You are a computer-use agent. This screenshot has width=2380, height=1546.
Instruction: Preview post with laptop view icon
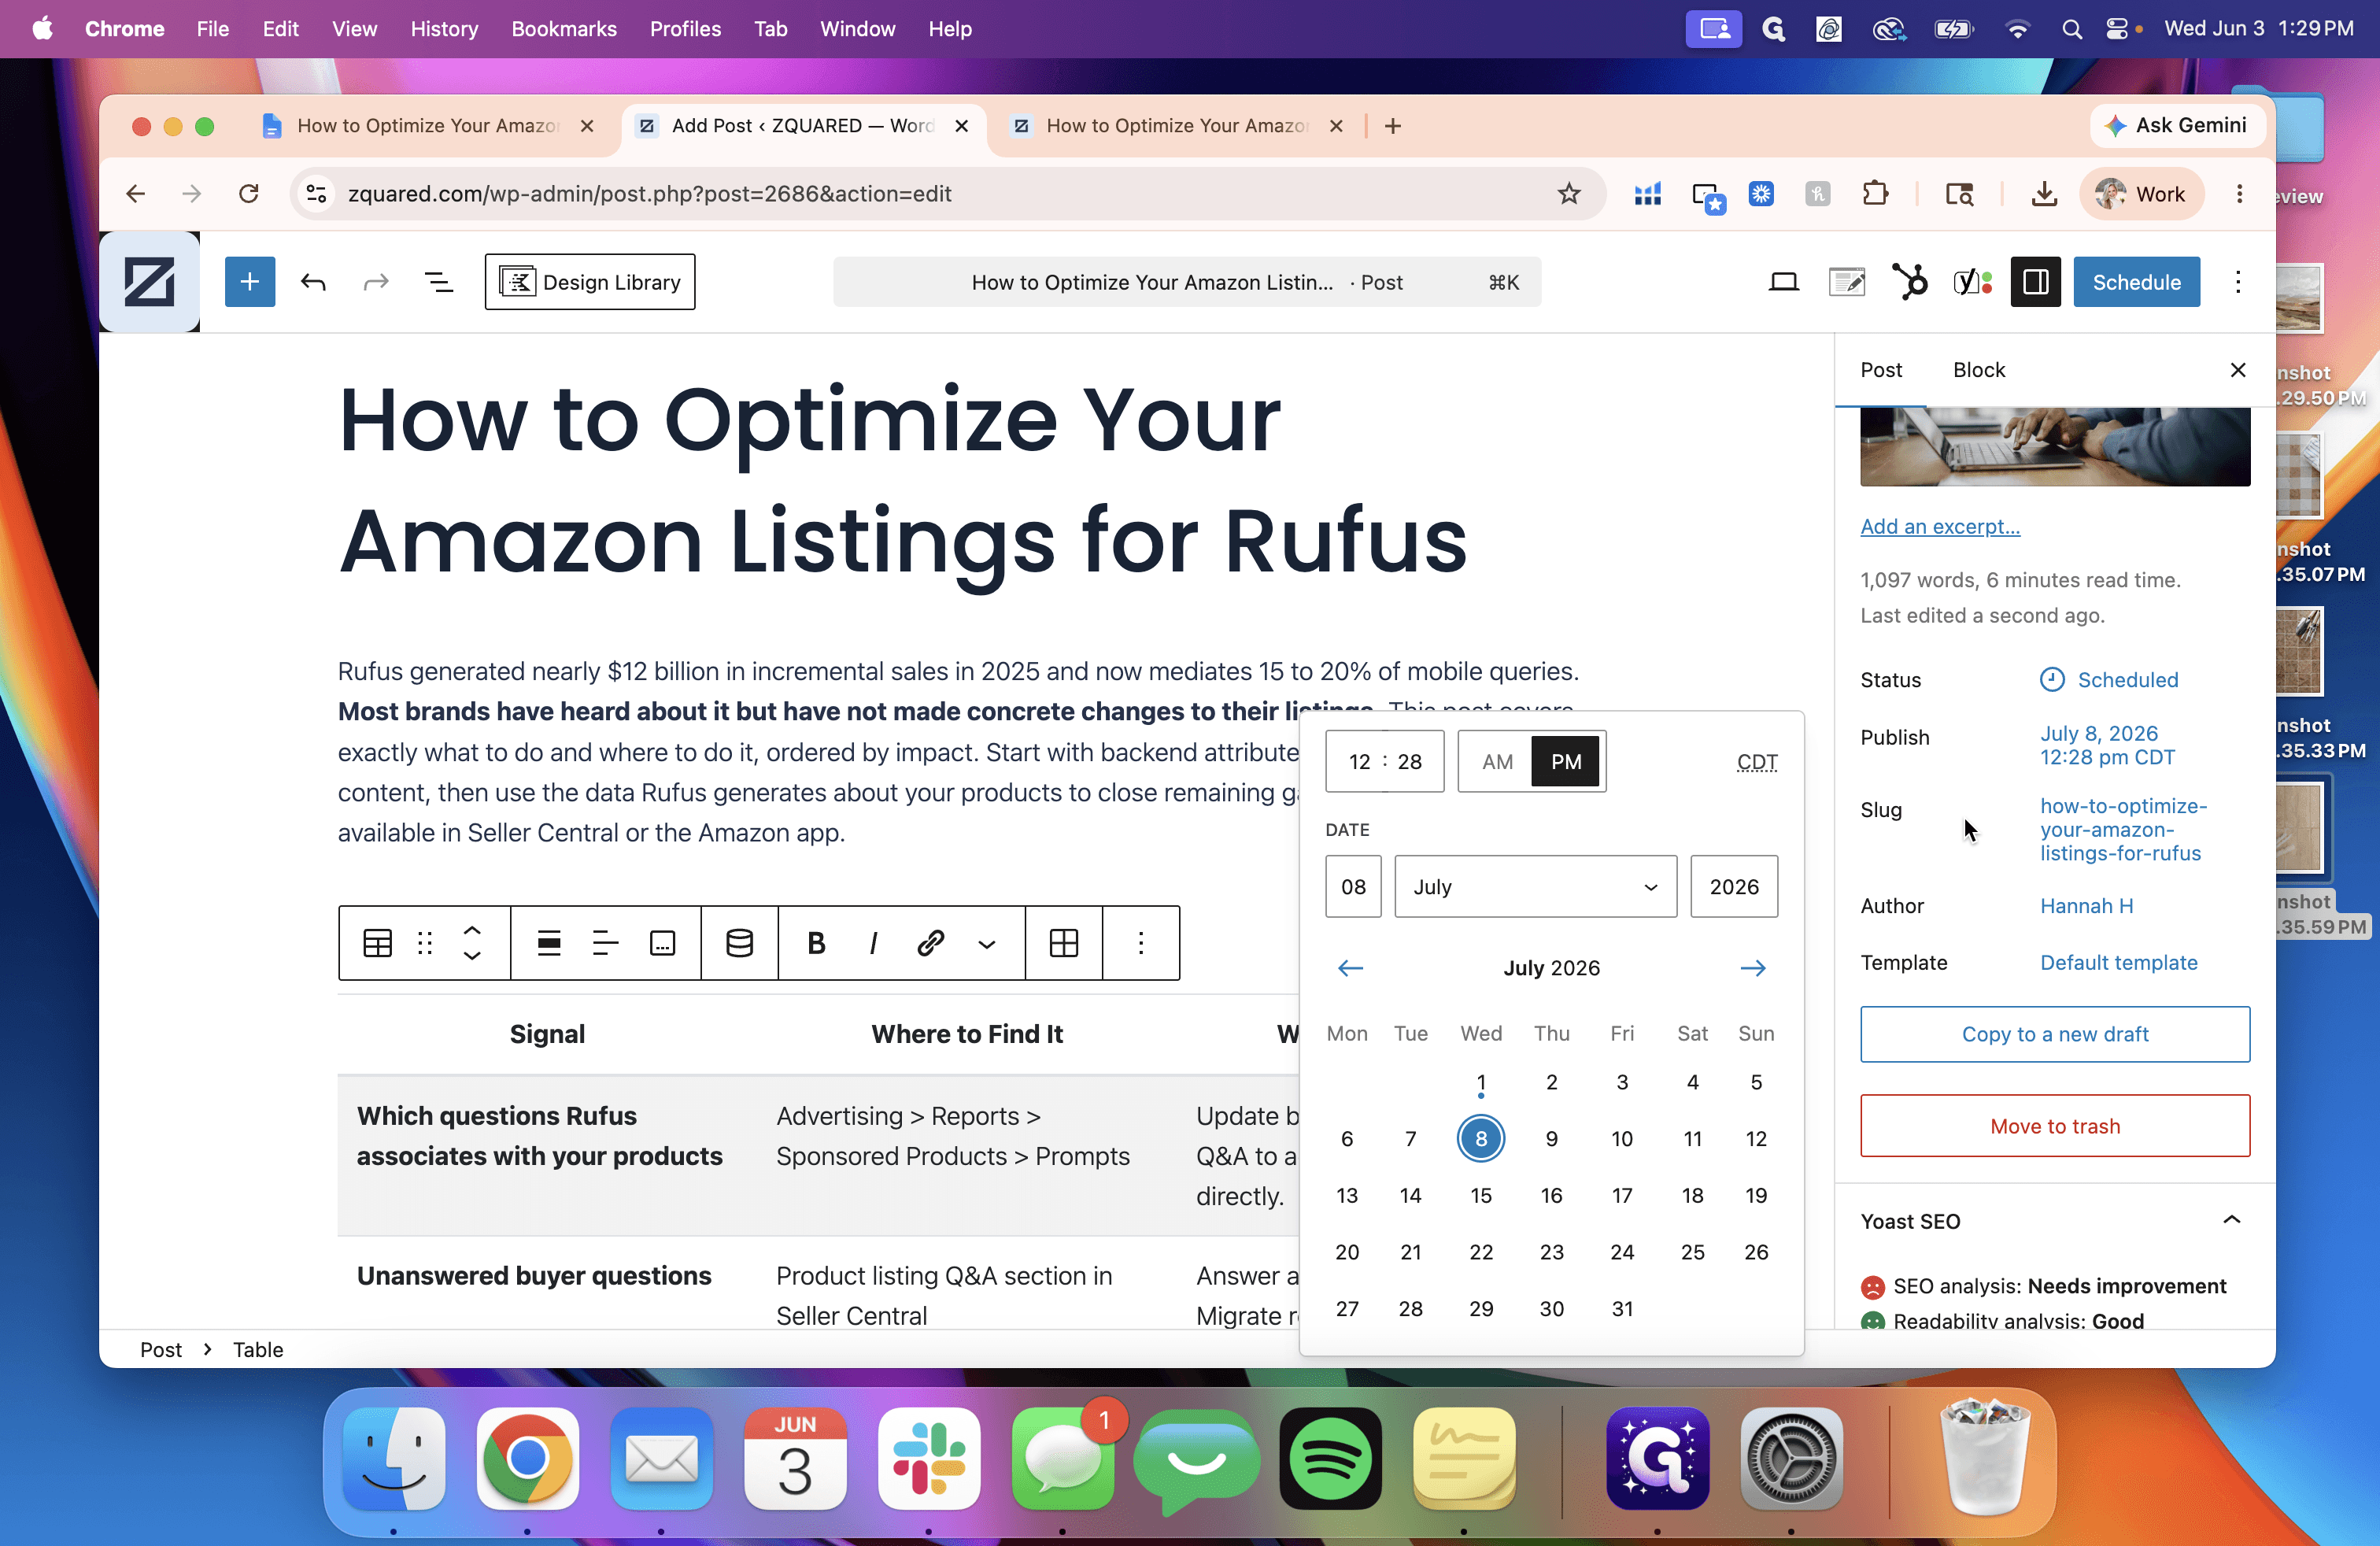[x=1783, y=282]
